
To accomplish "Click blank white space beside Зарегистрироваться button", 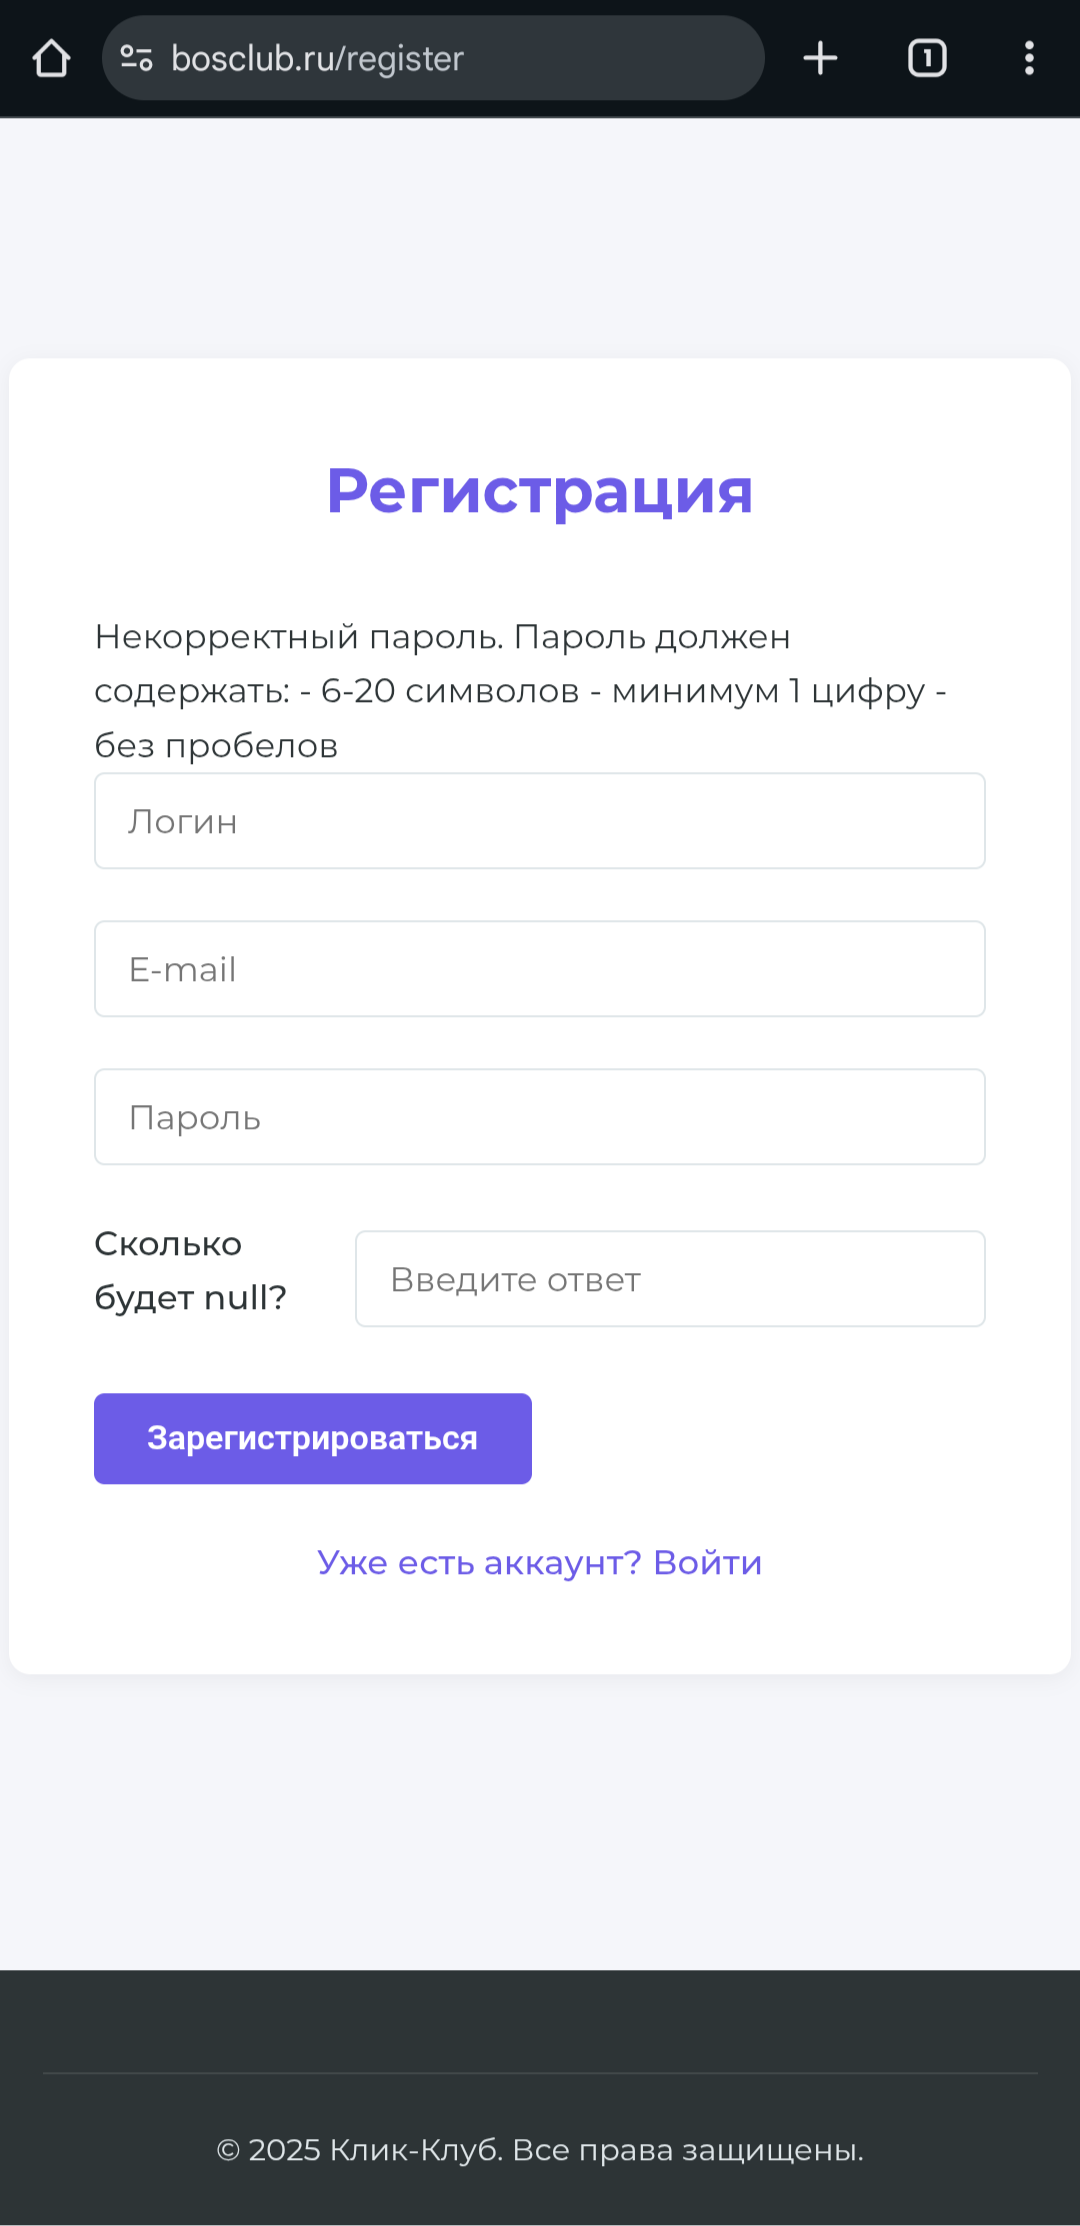I will [x=780, y=1439].
